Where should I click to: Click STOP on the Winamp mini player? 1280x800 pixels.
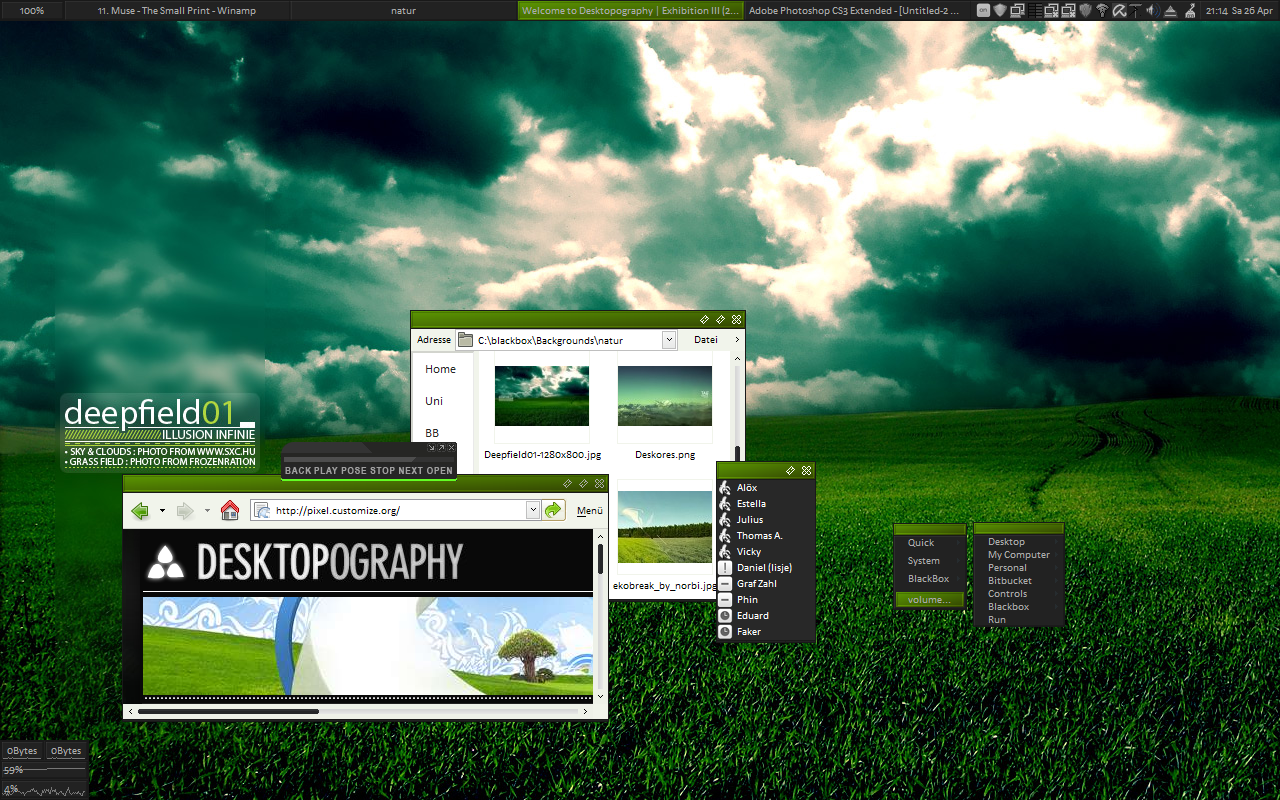[x=383, y=470]
